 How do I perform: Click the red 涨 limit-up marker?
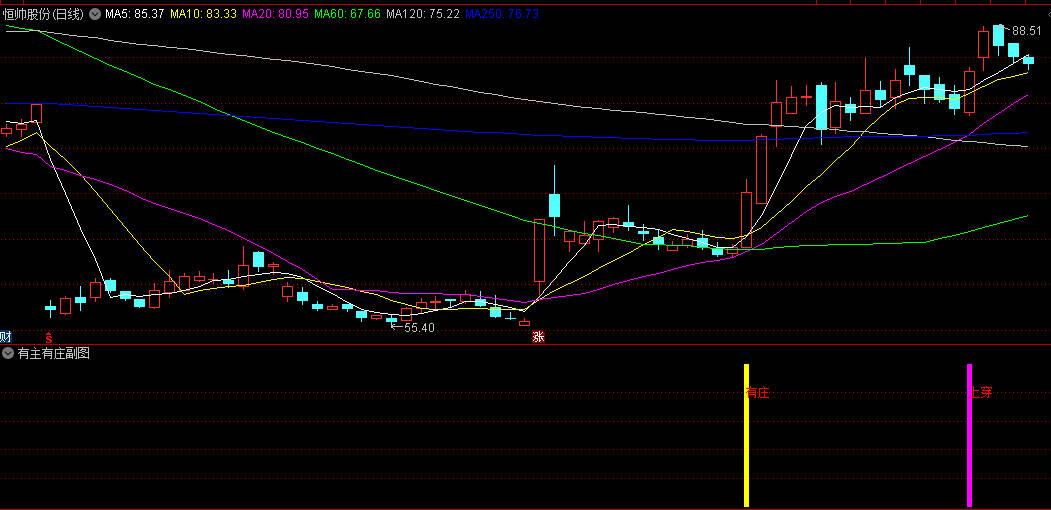[538, 336]
